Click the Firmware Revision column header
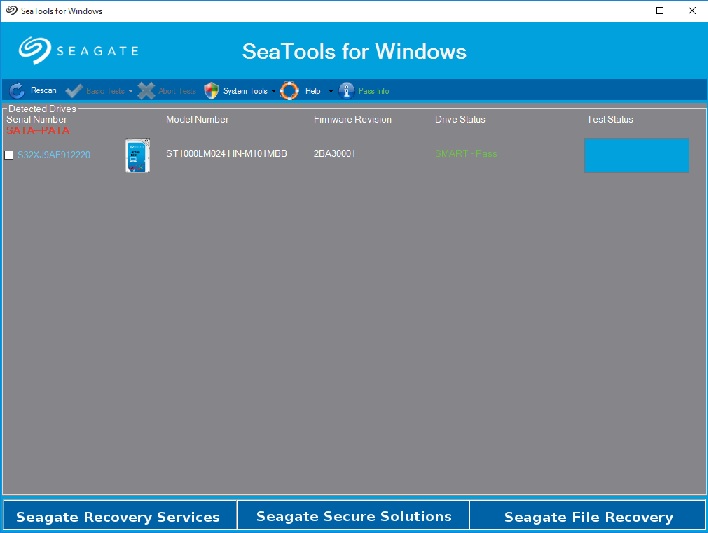The image size is (708, 533). click(x=353, y=119)
